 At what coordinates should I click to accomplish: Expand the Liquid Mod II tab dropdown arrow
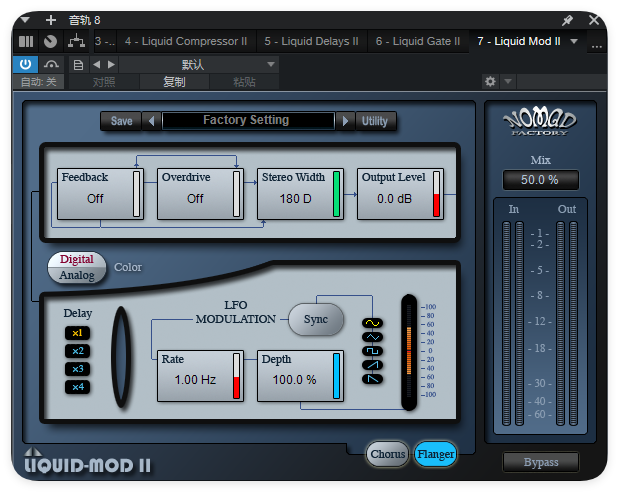click(x=574, y=41)
